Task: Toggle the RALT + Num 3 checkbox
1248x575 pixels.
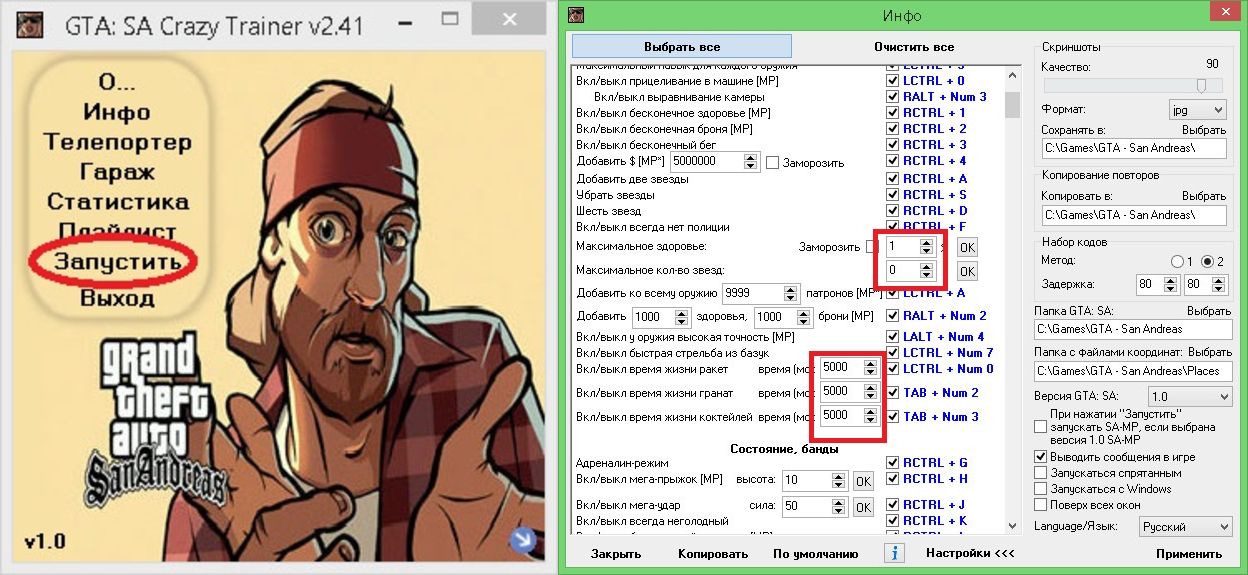Action: tap(892, 97)
